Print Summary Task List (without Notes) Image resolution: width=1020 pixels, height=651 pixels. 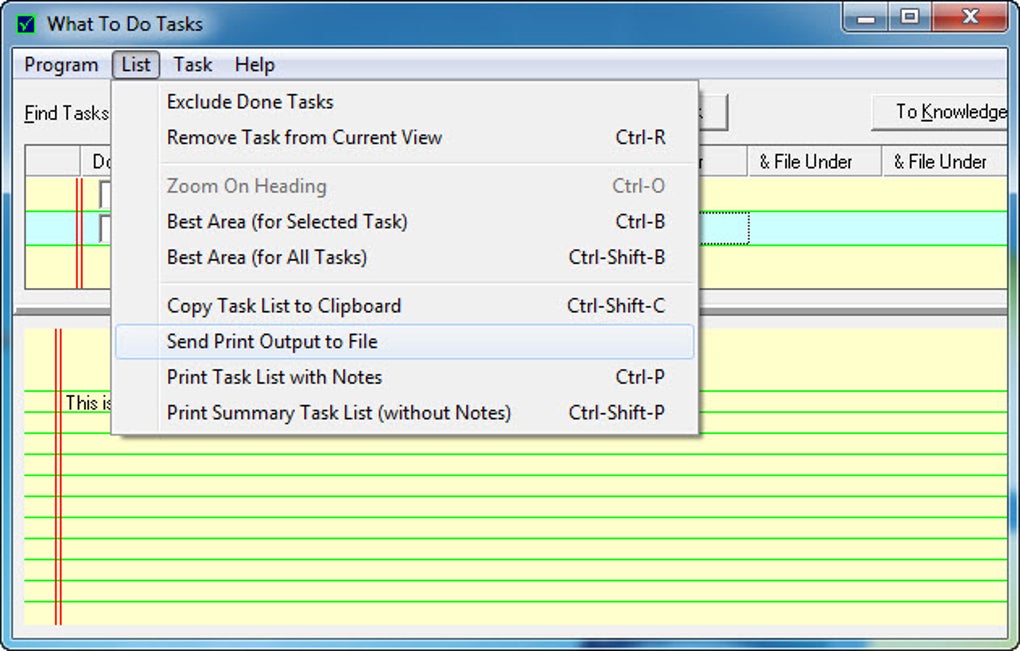tap(339, 413)
